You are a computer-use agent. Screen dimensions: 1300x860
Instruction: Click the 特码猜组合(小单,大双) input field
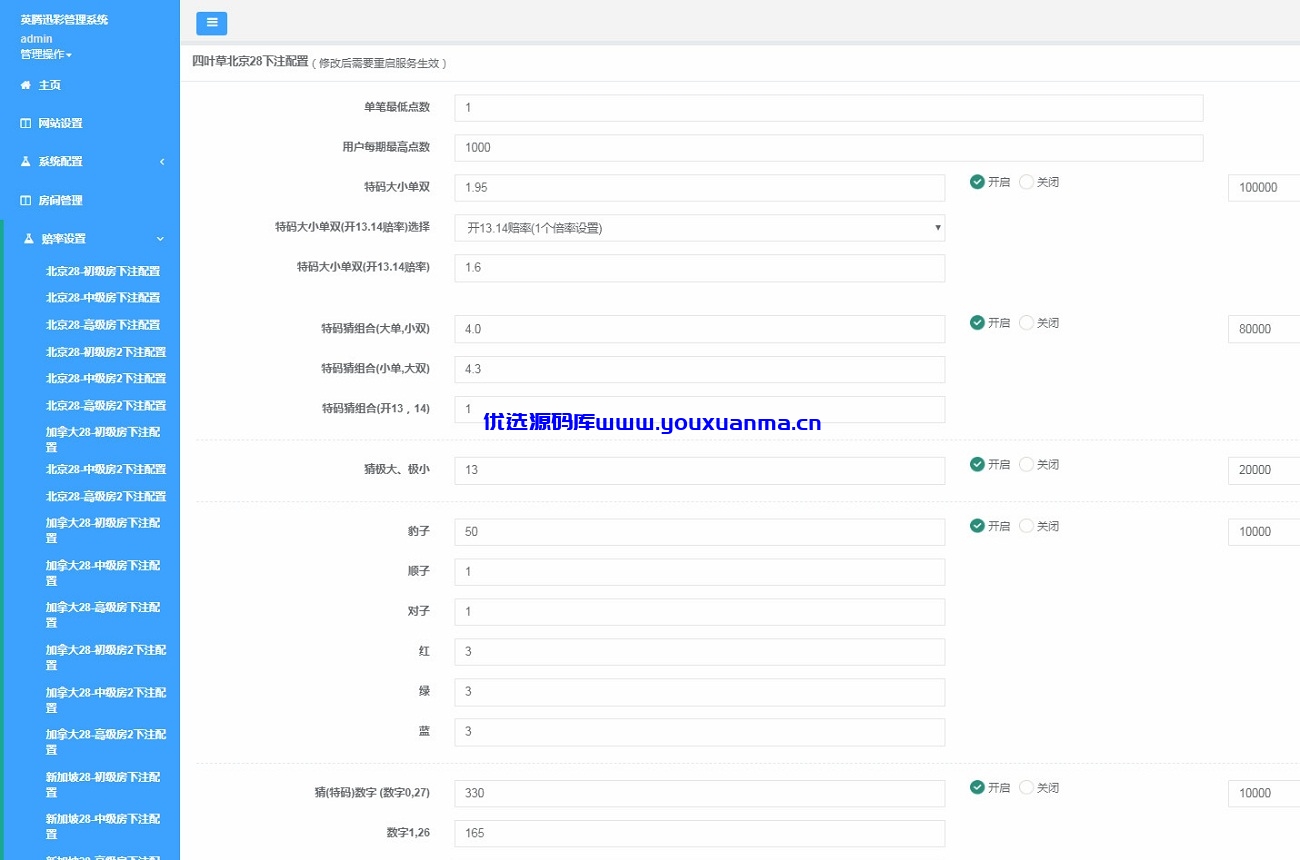coord(700,369)
